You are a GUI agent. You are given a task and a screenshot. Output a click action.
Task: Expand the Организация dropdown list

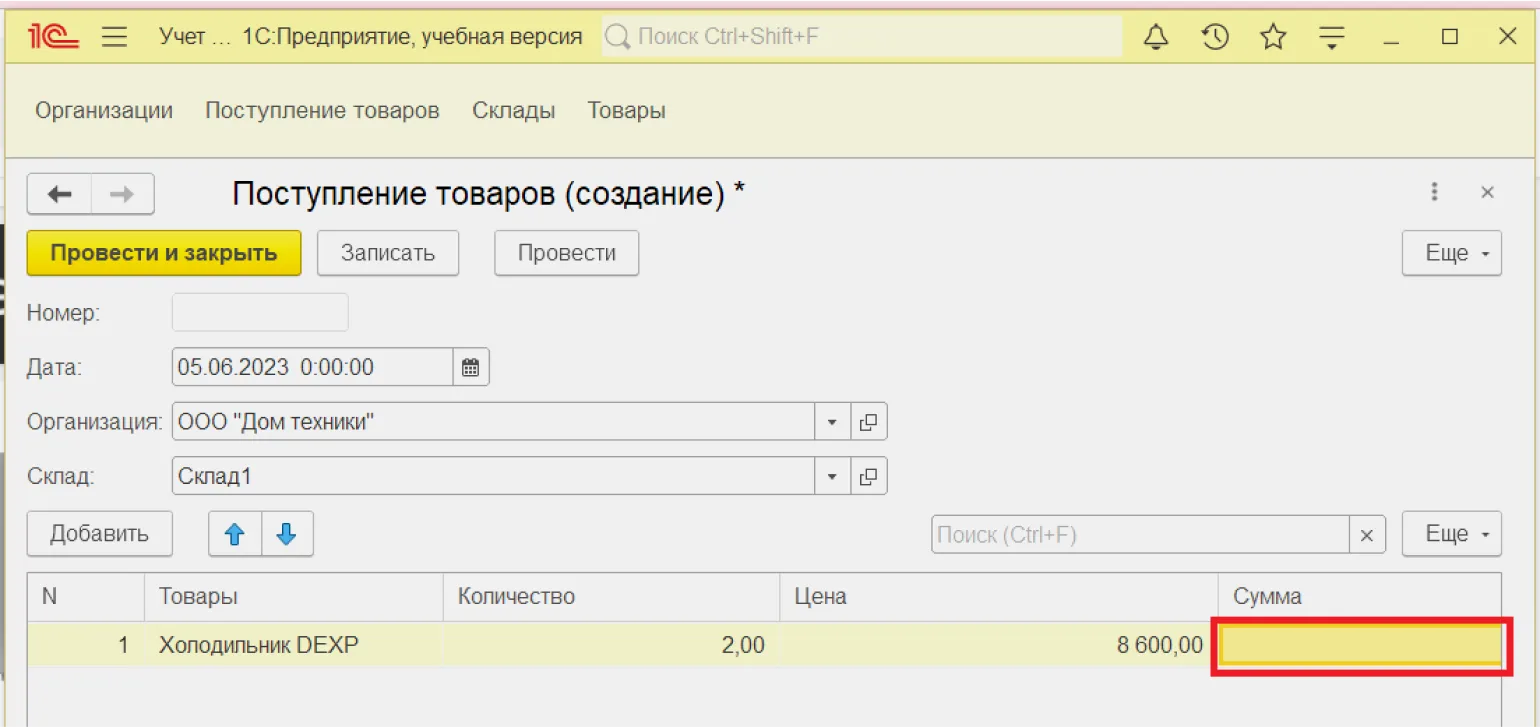(x=832, y=422)
